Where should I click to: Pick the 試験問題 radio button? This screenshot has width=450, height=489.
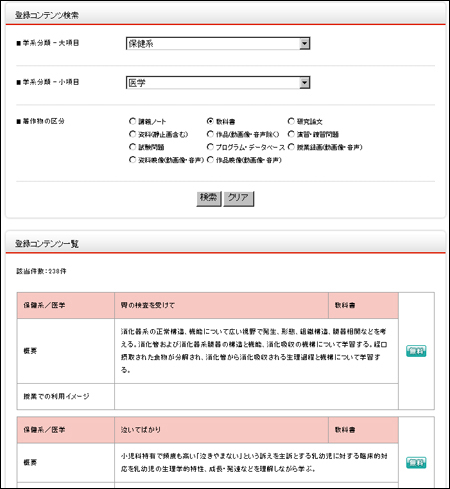tap(132, 147)
